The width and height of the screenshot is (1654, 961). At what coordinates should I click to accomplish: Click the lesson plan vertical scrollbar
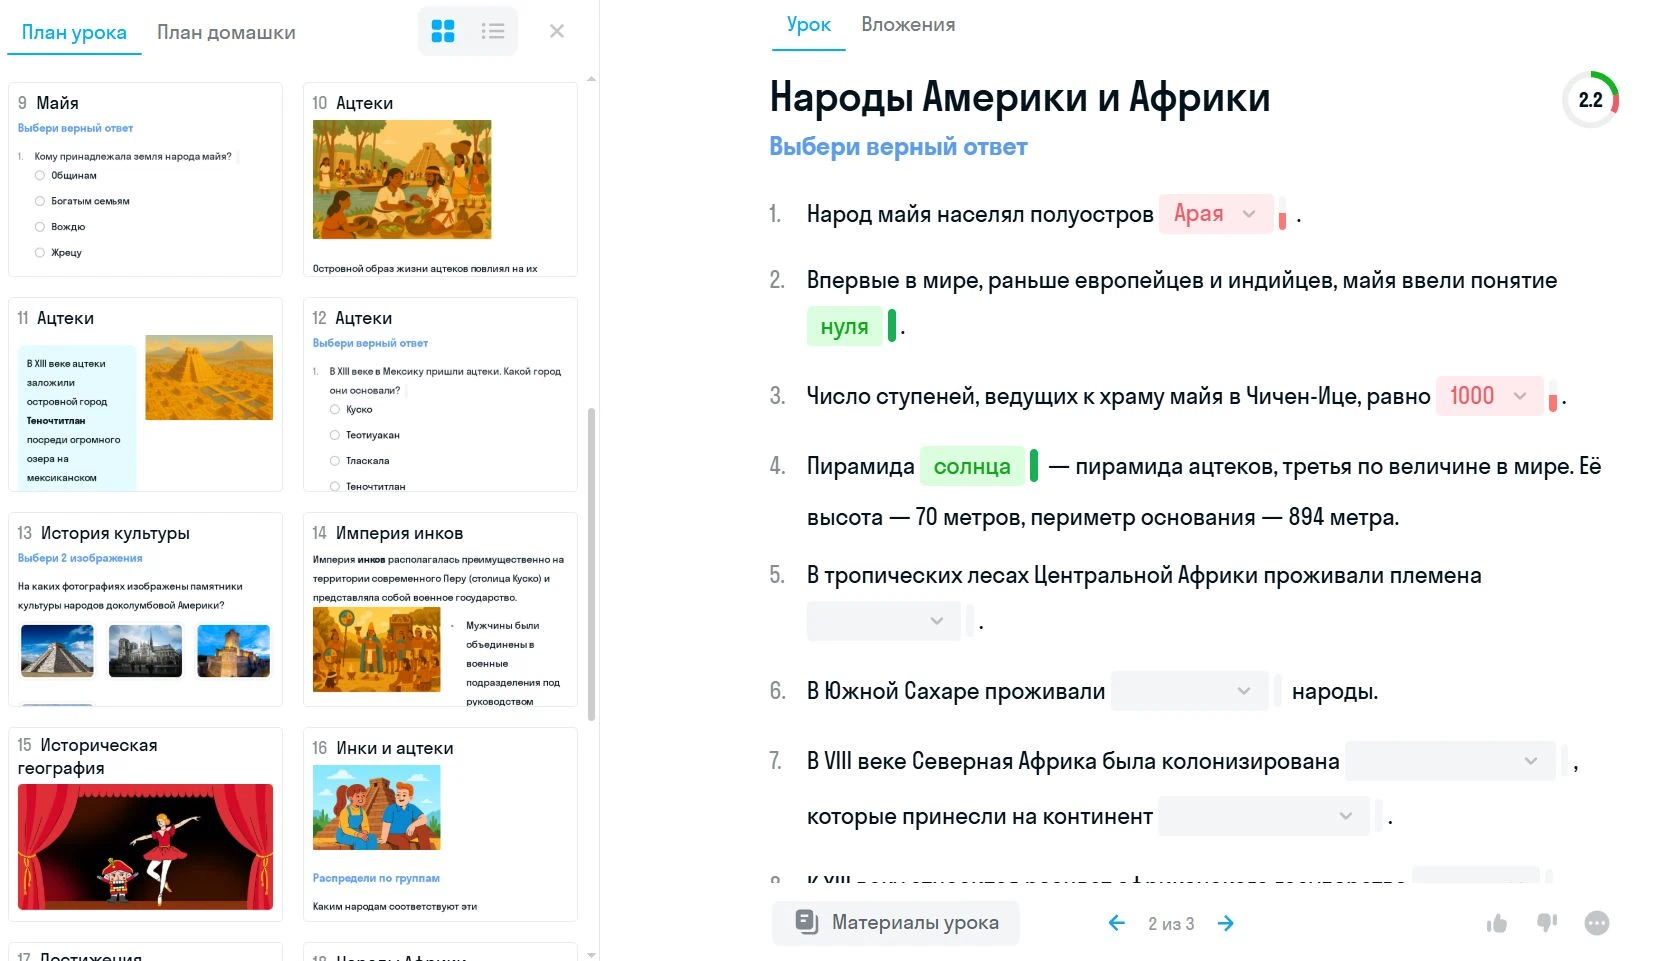pos(591,564)
